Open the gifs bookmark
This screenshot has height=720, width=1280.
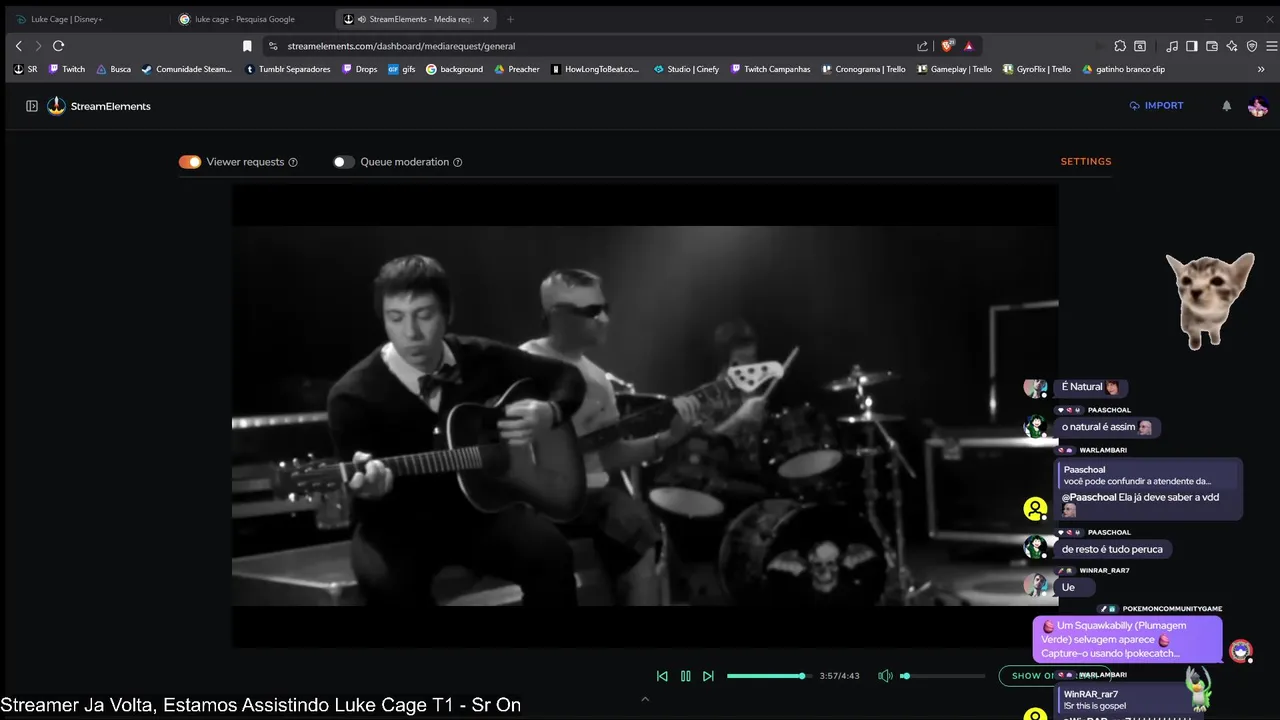pyautogui.click(x=401, y=69)
